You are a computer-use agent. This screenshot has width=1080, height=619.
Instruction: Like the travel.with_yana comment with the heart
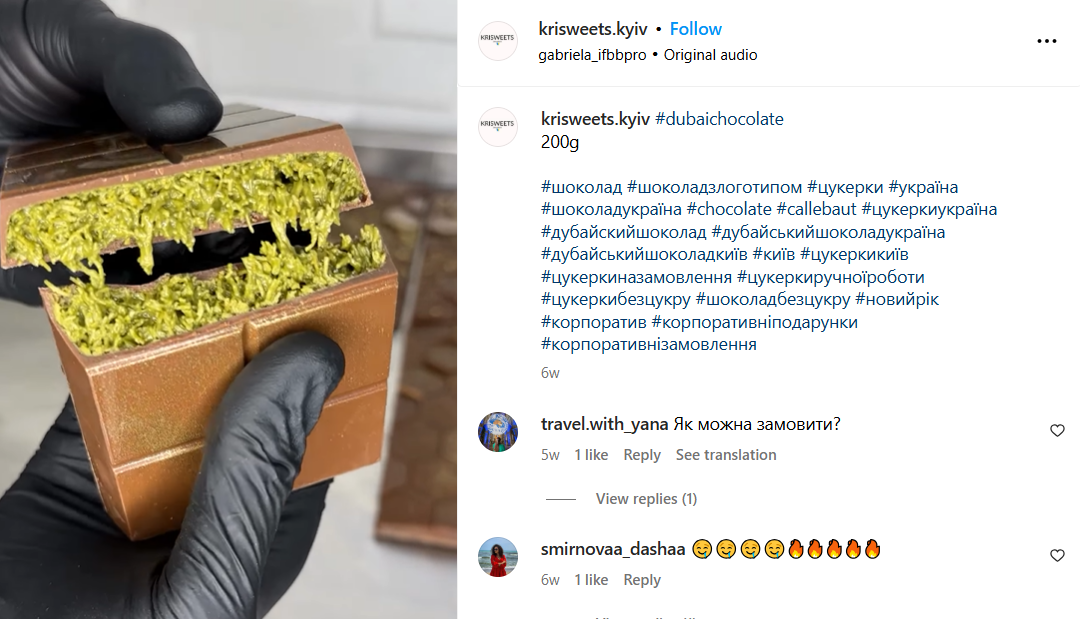pos(1057,430)
